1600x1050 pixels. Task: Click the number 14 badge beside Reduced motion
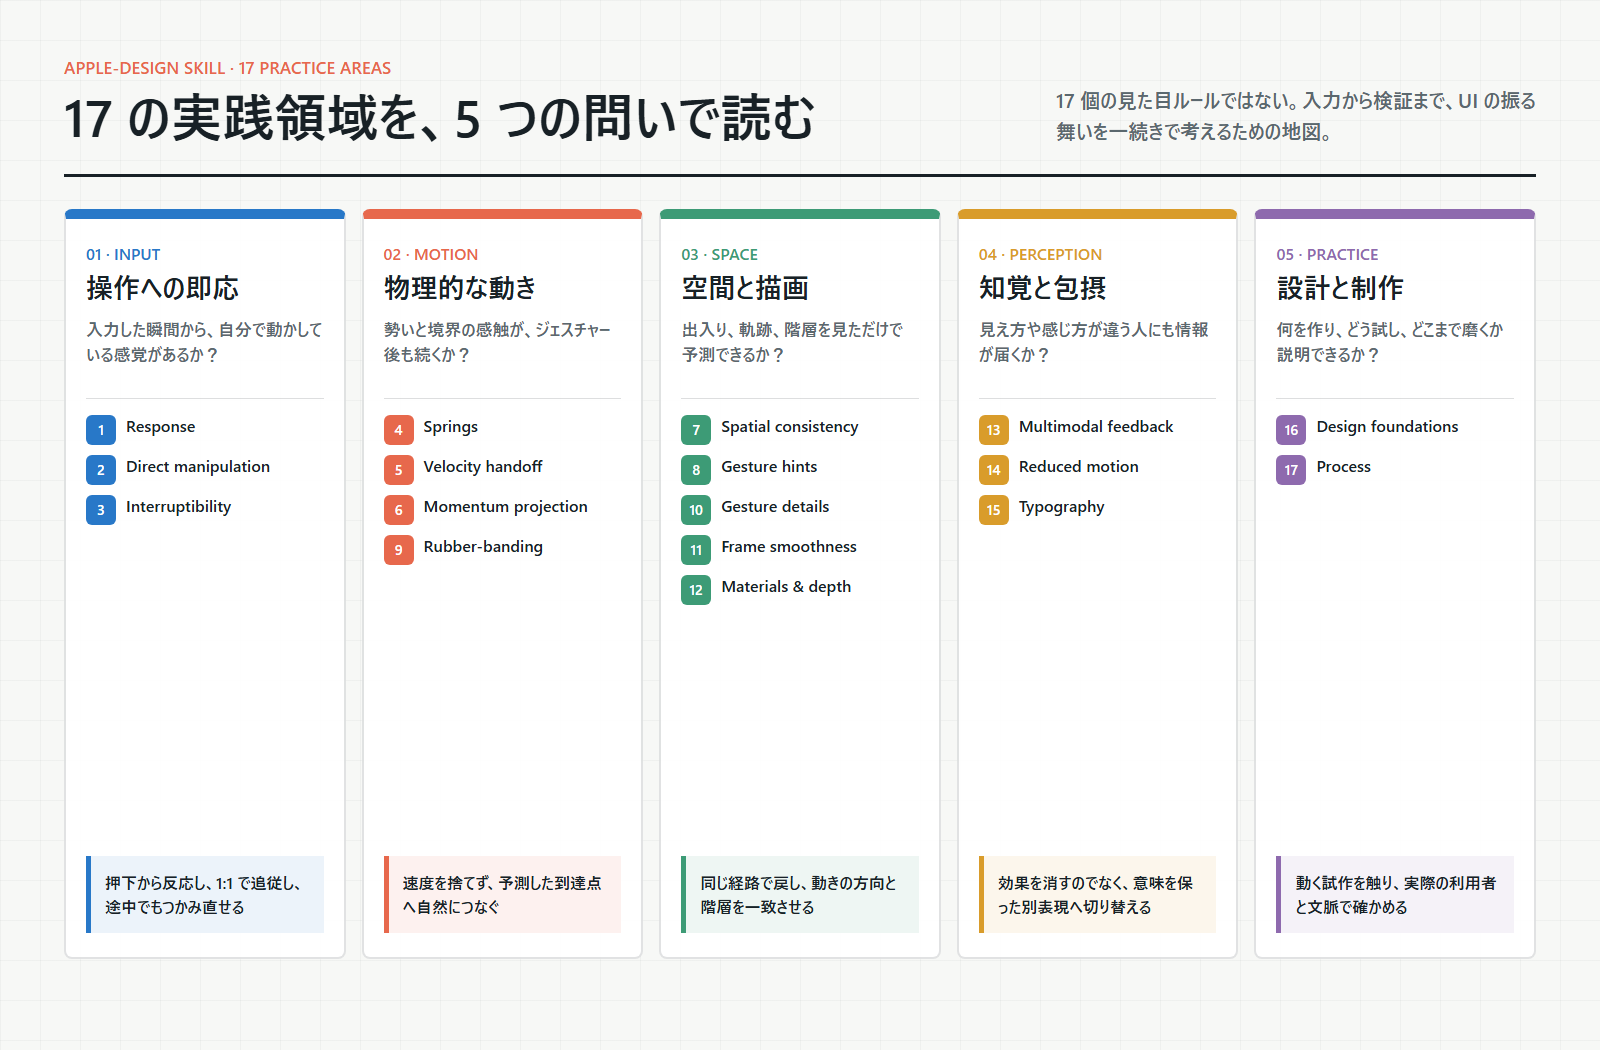(x=994, y=470)
